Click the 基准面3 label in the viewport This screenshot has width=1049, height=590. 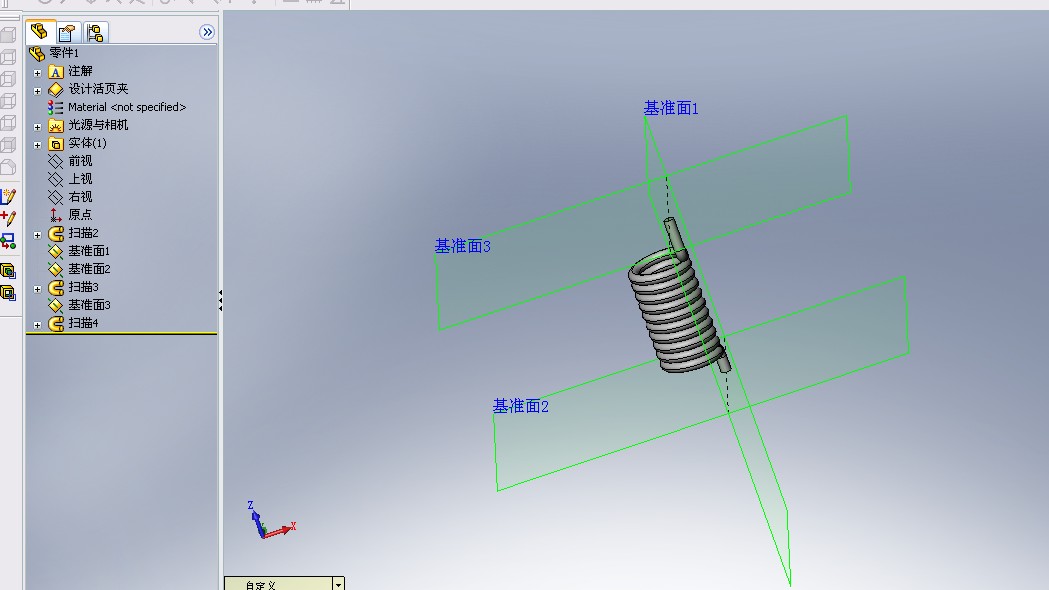462,246
